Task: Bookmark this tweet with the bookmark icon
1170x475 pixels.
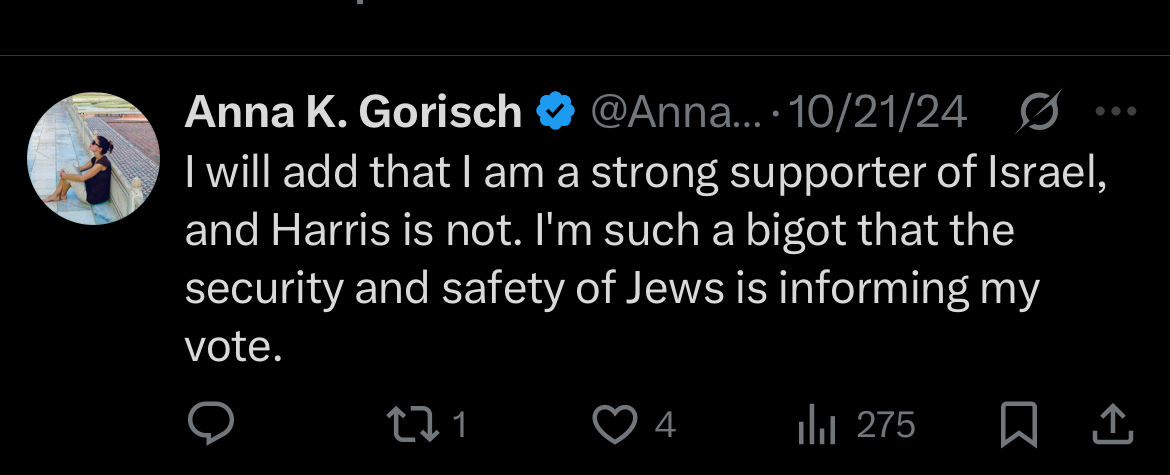Action: click(x=1019, y=424)
